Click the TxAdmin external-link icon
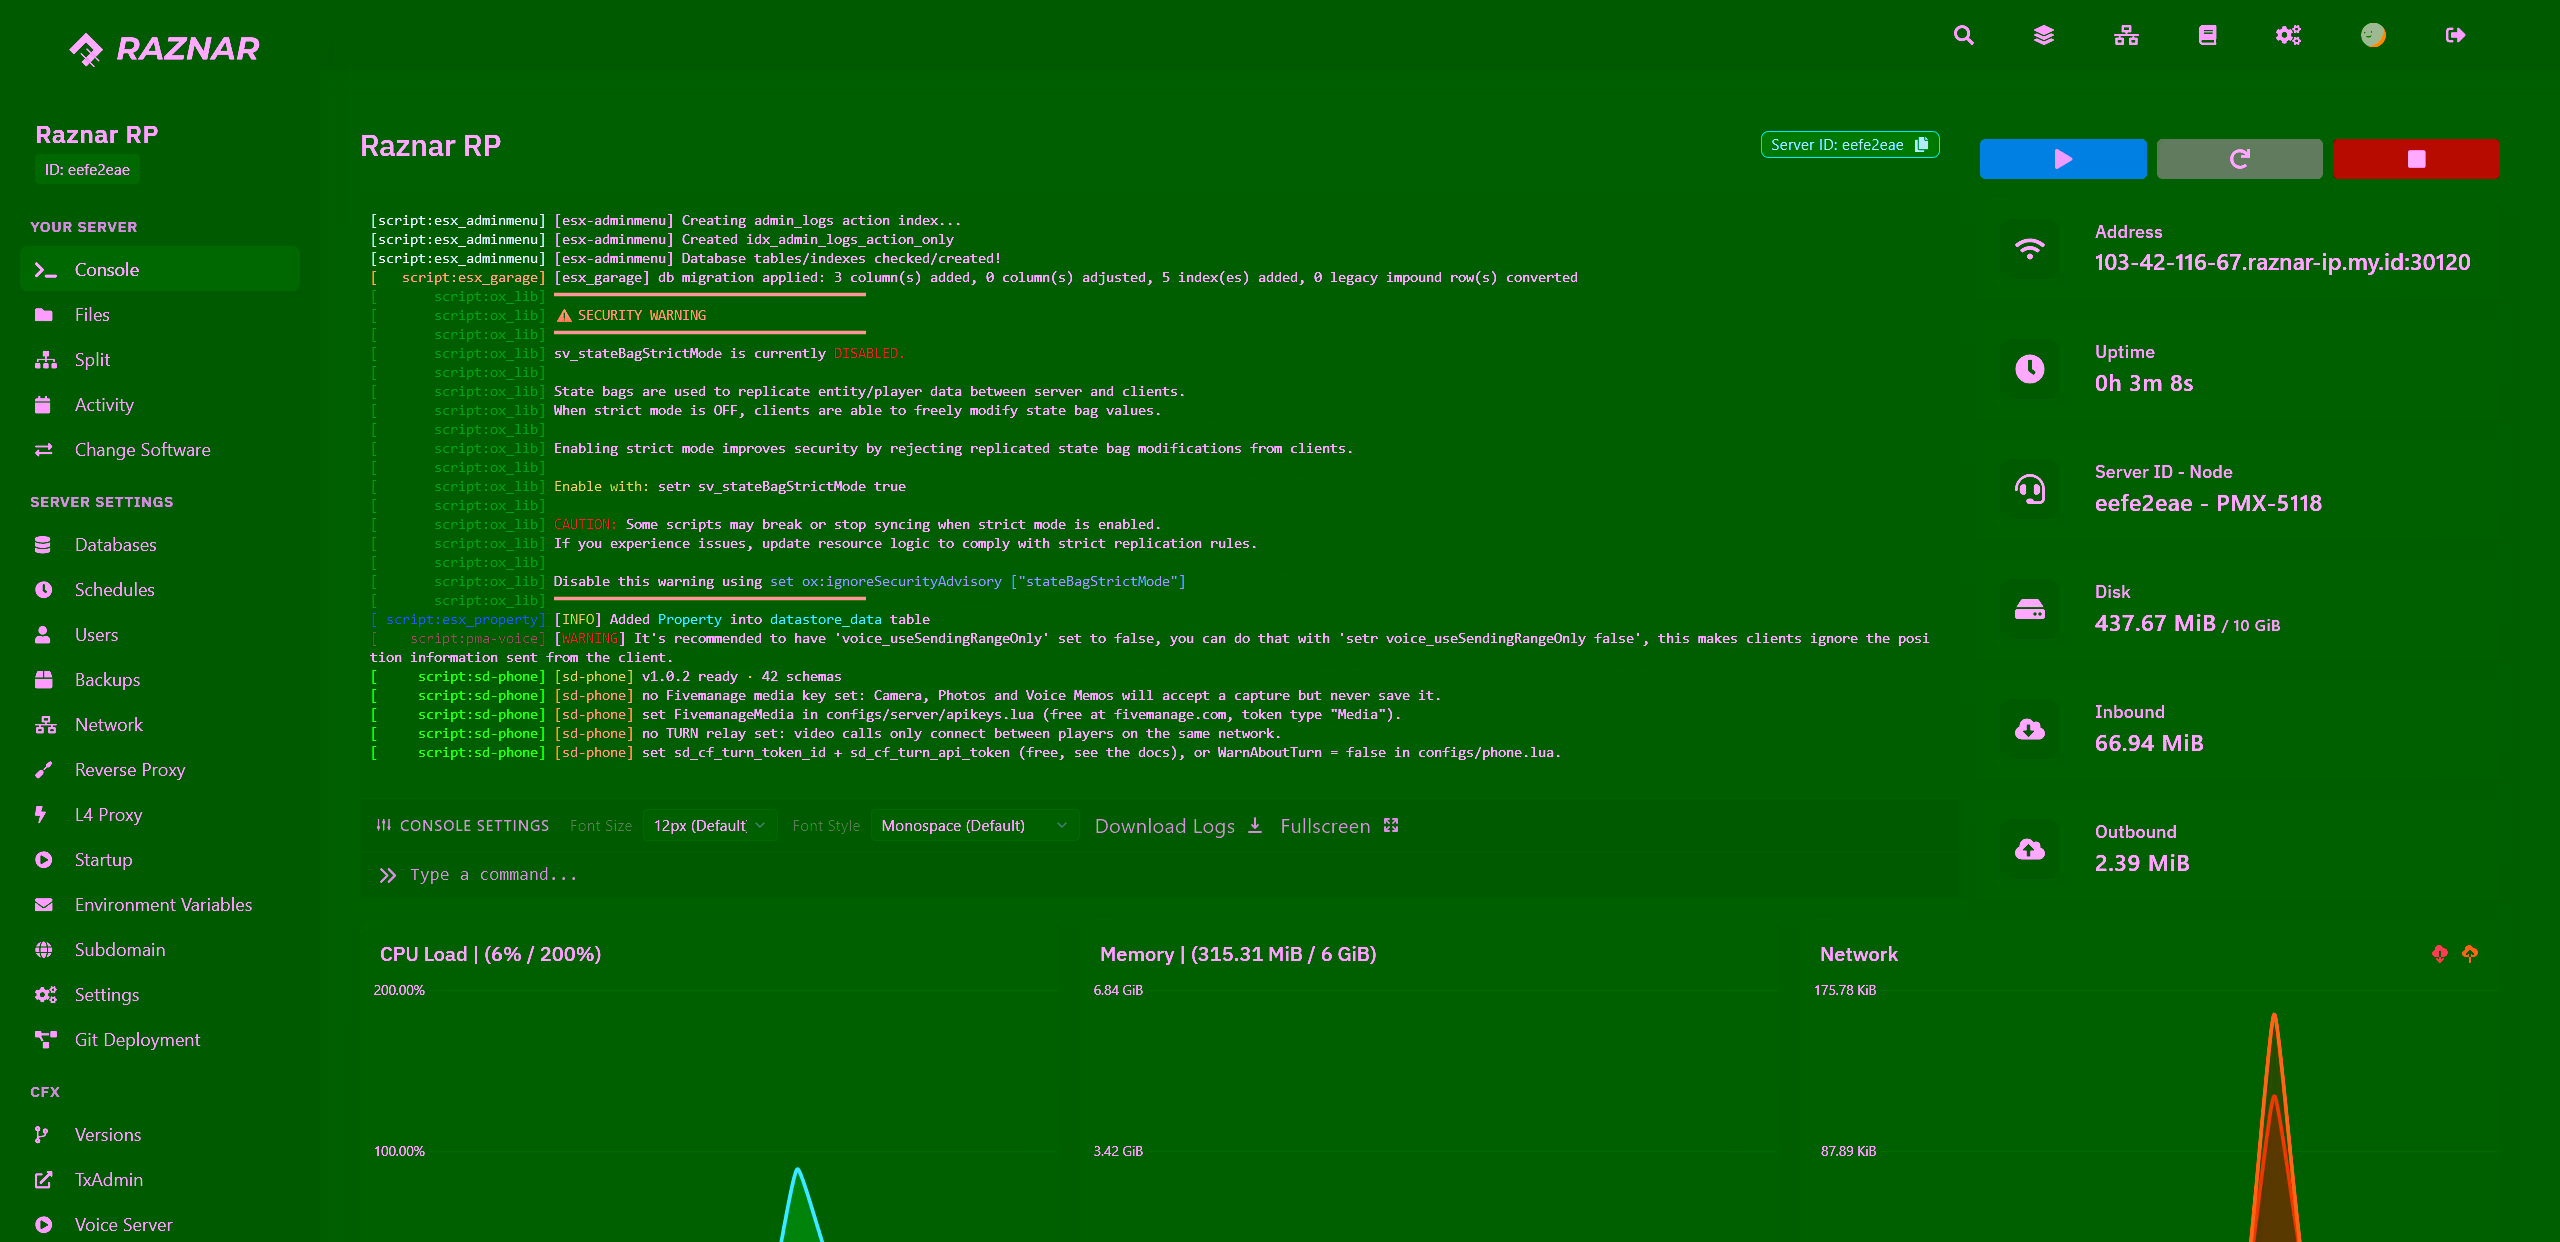Image resolution: width=2560 pixels, height=1242 pixels. 43,1180
